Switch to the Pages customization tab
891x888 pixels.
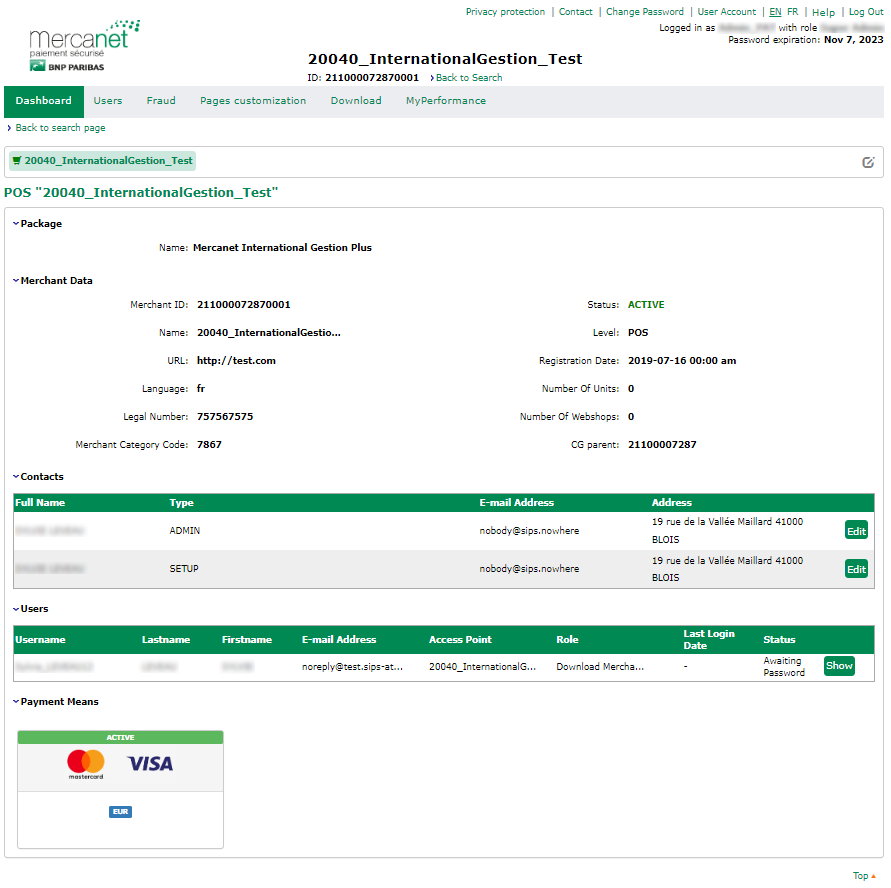coord(253,101)
